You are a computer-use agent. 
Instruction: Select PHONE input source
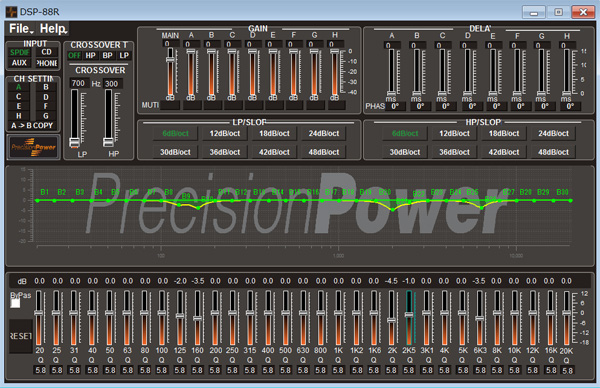tap(46, 63)
